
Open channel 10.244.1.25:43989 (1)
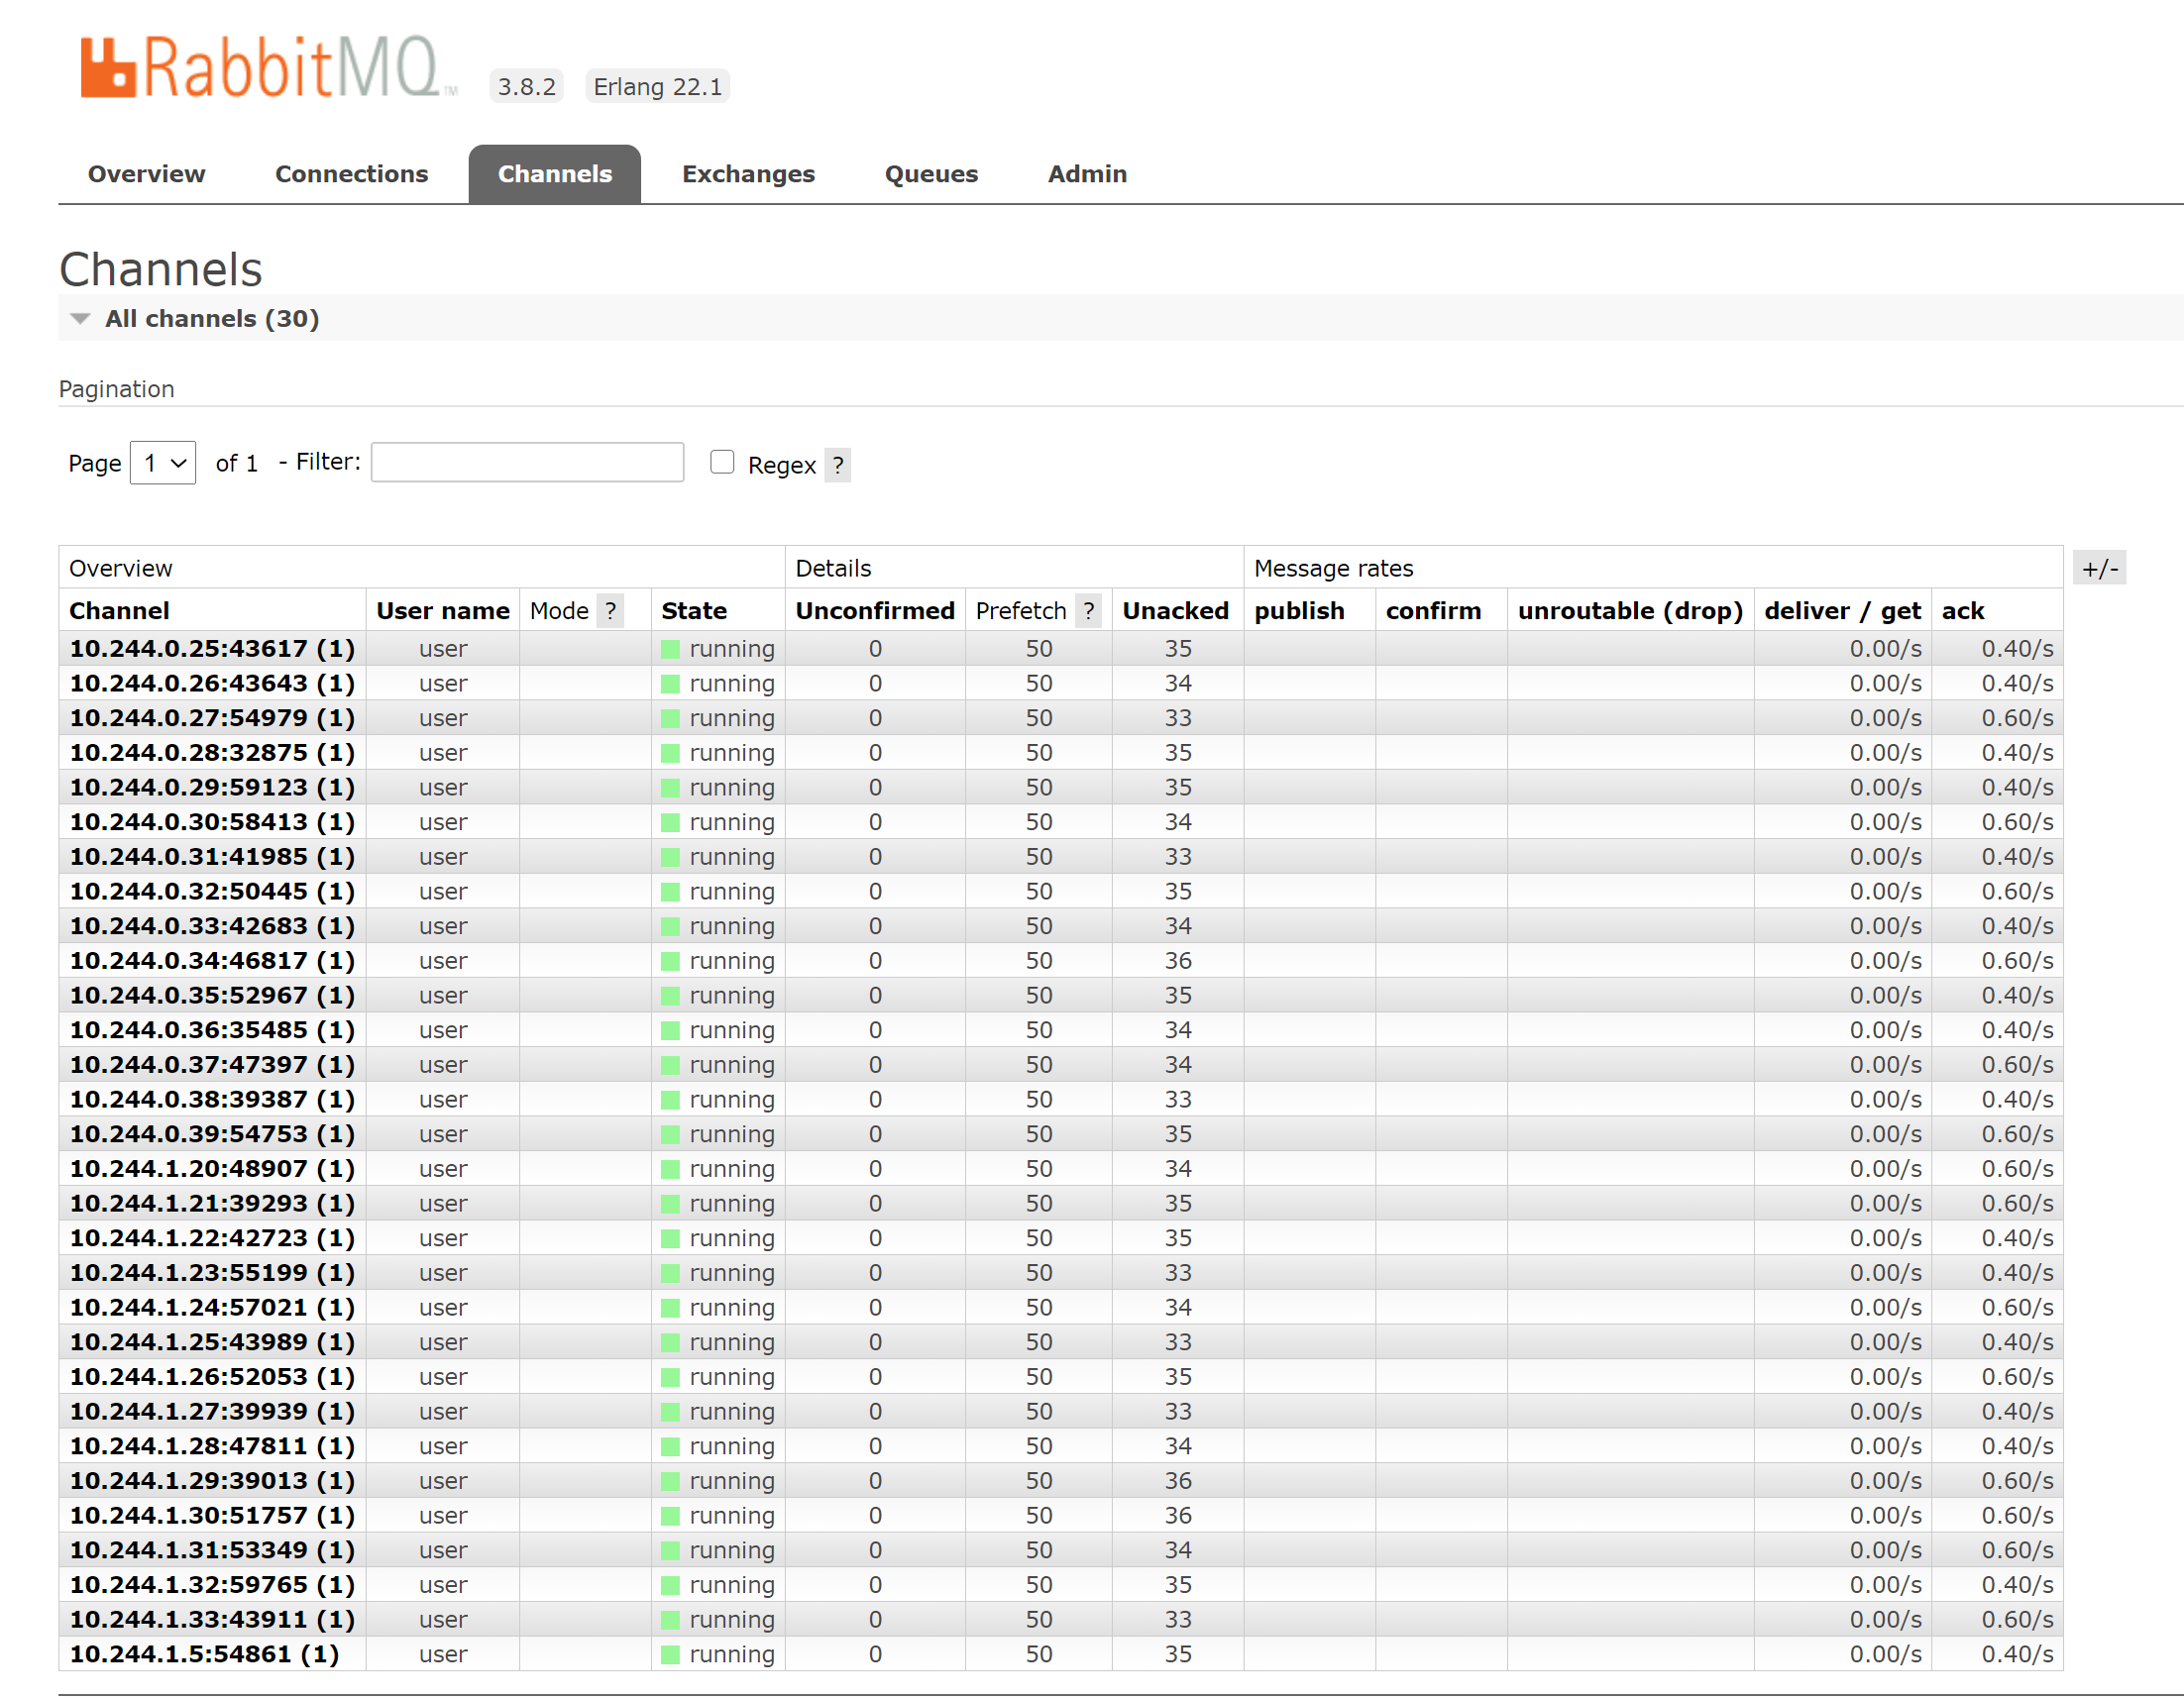tap(212, 1342)
